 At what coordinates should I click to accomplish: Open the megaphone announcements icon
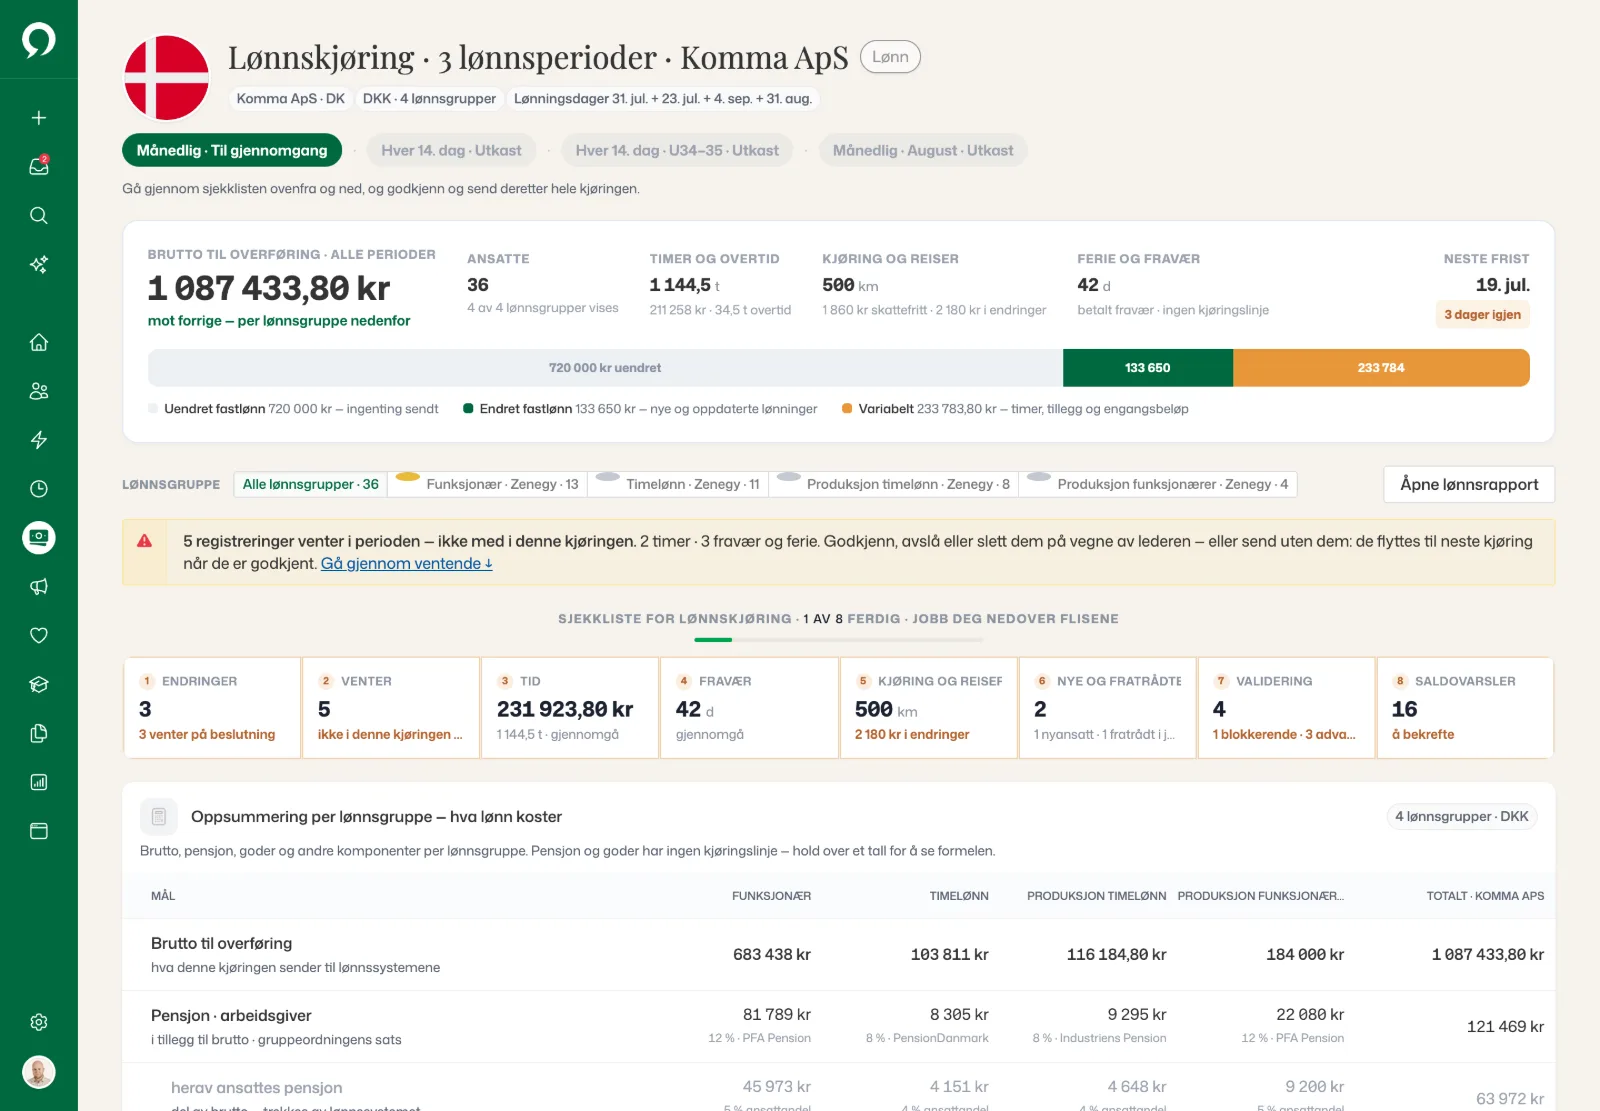[x=39, y=587]
